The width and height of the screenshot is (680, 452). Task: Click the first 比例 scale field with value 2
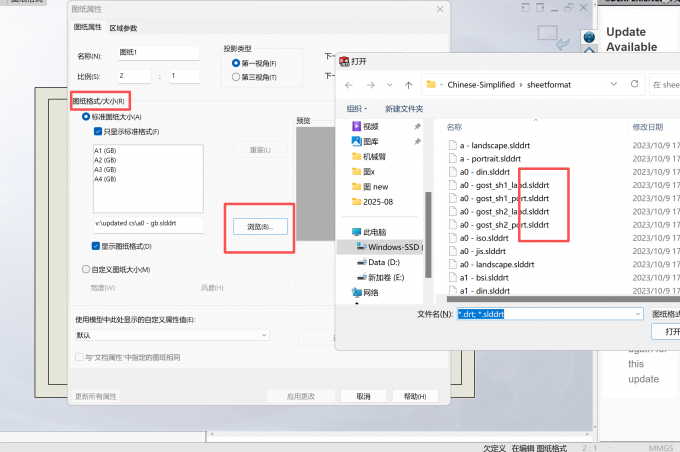click(x=134, y=76)
